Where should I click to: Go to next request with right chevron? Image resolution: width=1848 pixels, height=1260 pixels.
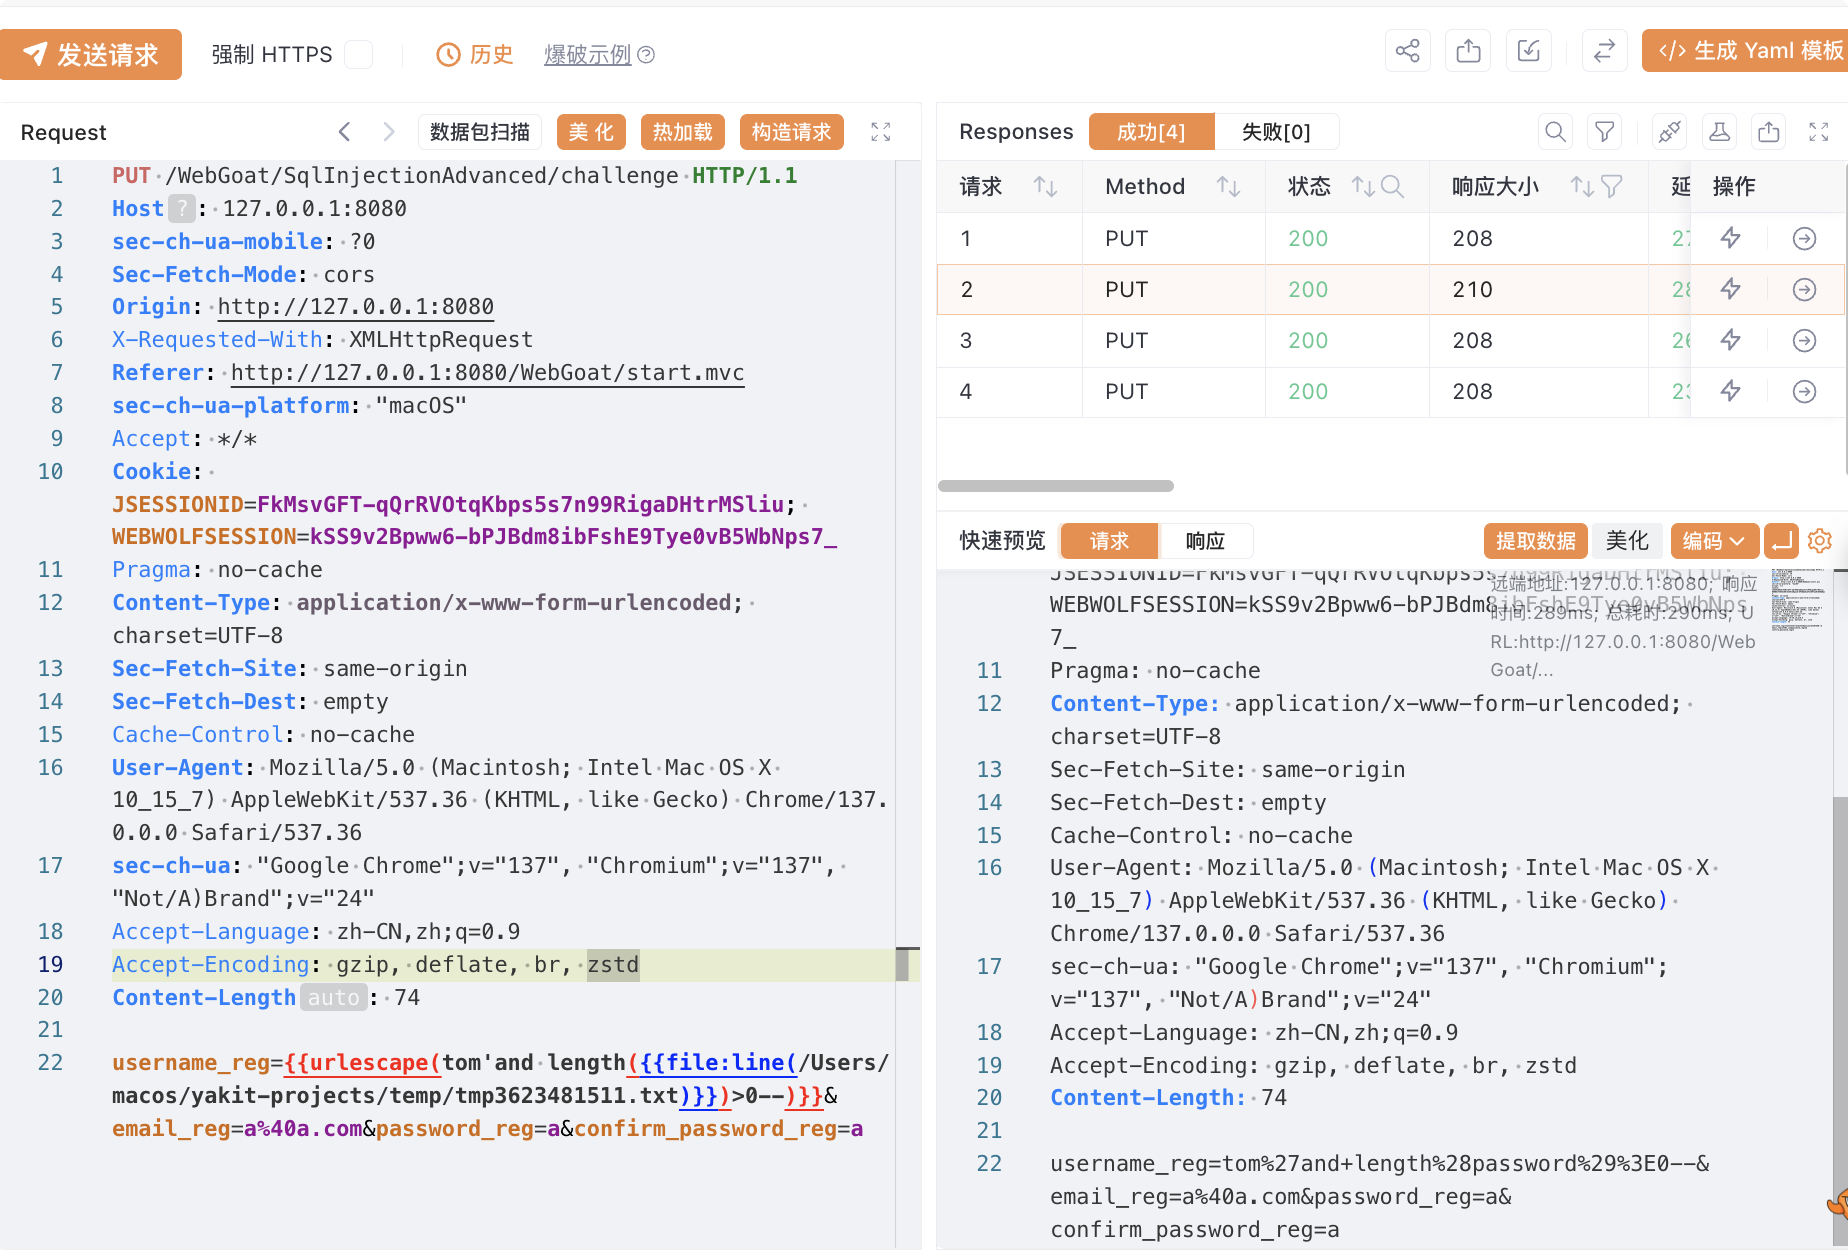pos(389,132)
